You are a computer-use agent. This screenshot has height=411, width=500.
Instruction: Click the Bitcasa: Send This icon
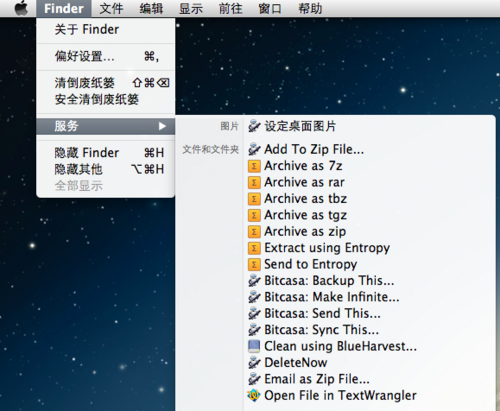254,313
